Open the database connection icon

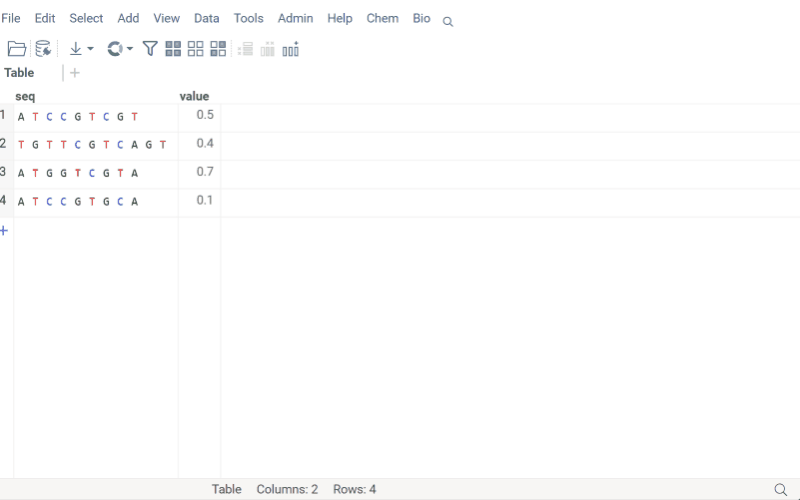43,48
